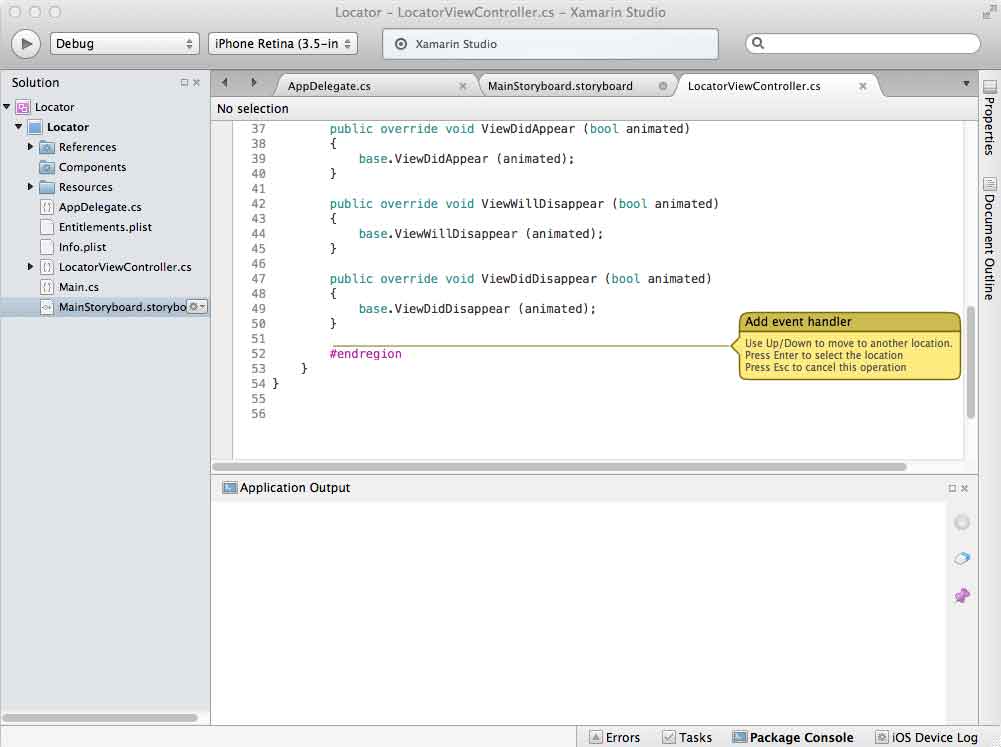
Task: Click the References folder icon
Action: pyautogui.click(x=47, y=147)
